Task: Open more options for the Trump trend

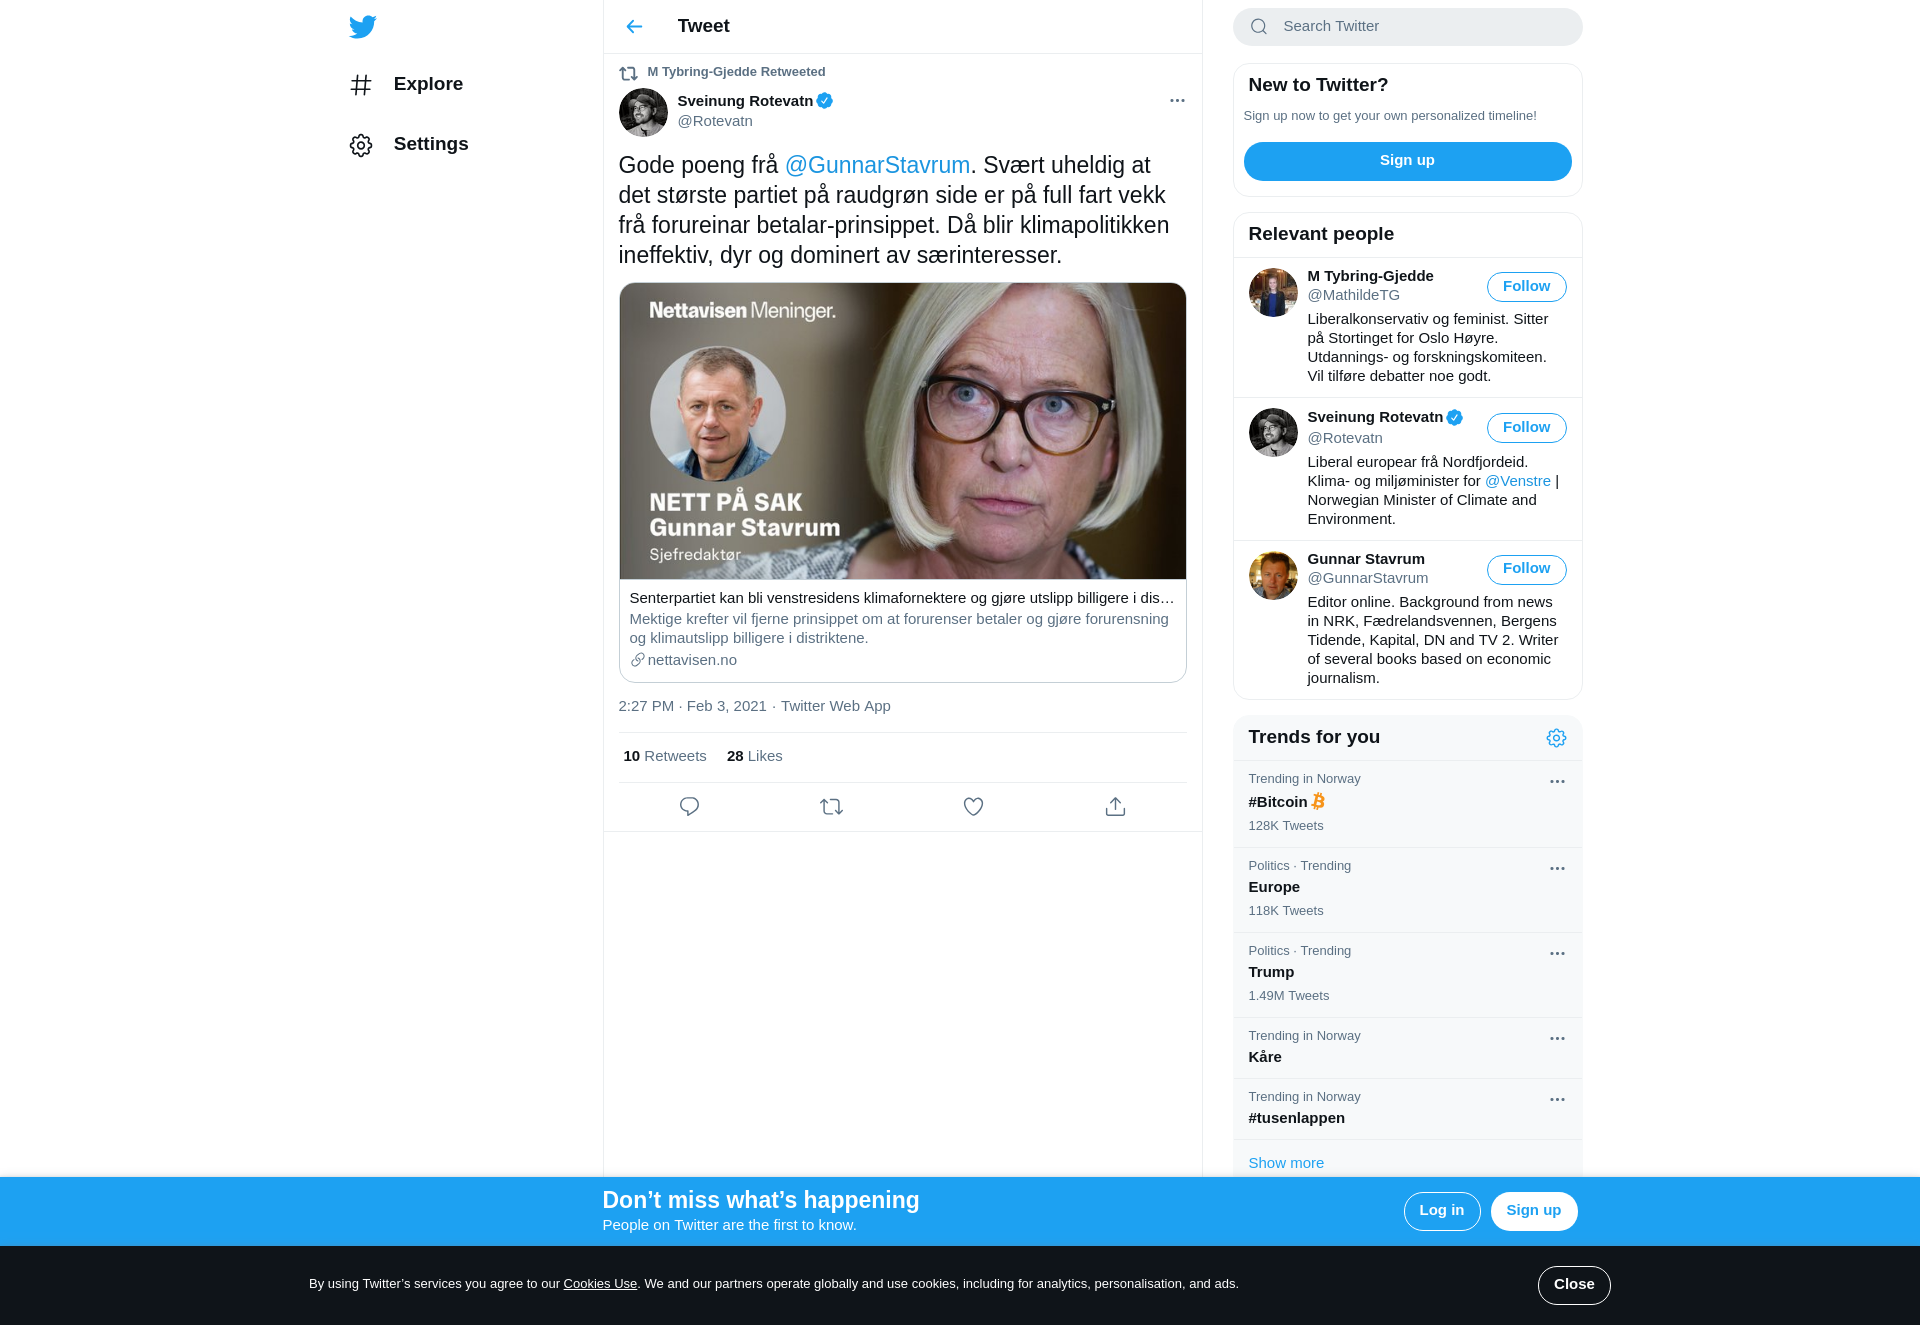Action: pos(1557,953)
